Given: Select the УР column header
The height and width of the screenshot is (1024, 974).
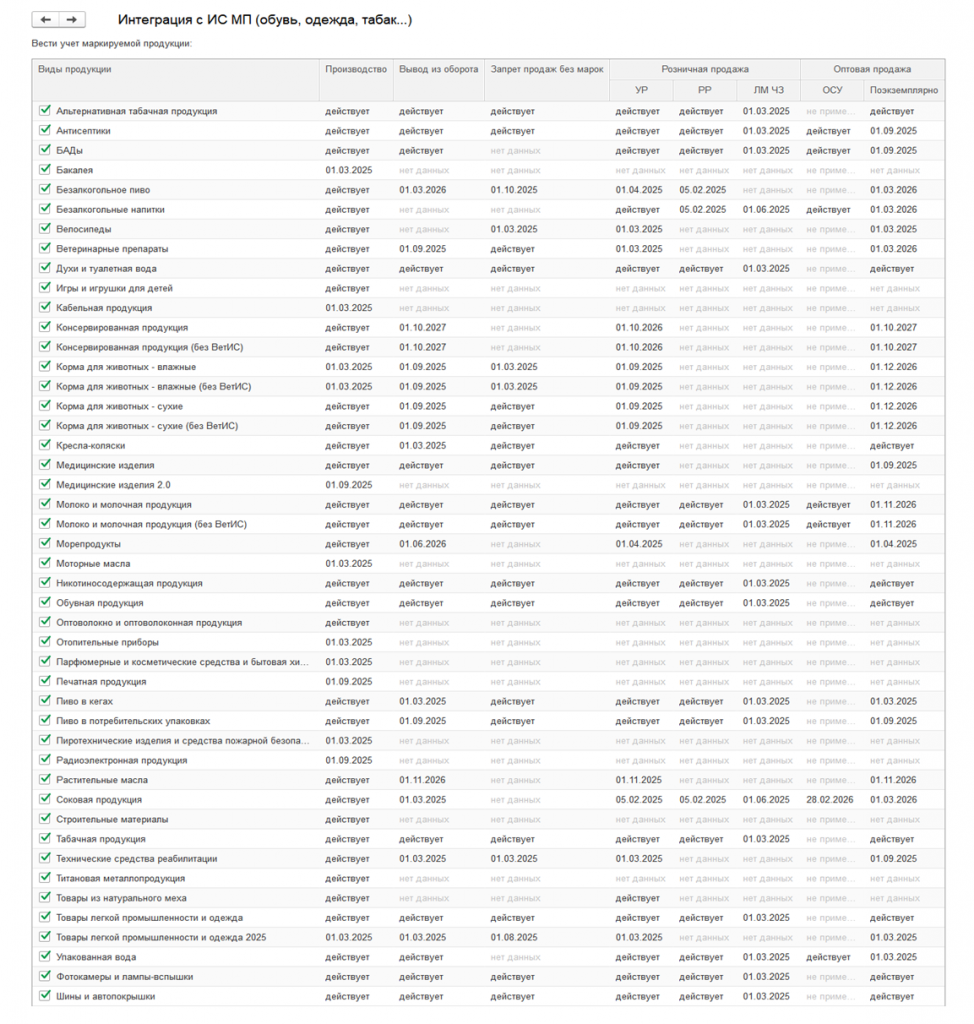Looking at the screenshot, I should click(641, 90).
